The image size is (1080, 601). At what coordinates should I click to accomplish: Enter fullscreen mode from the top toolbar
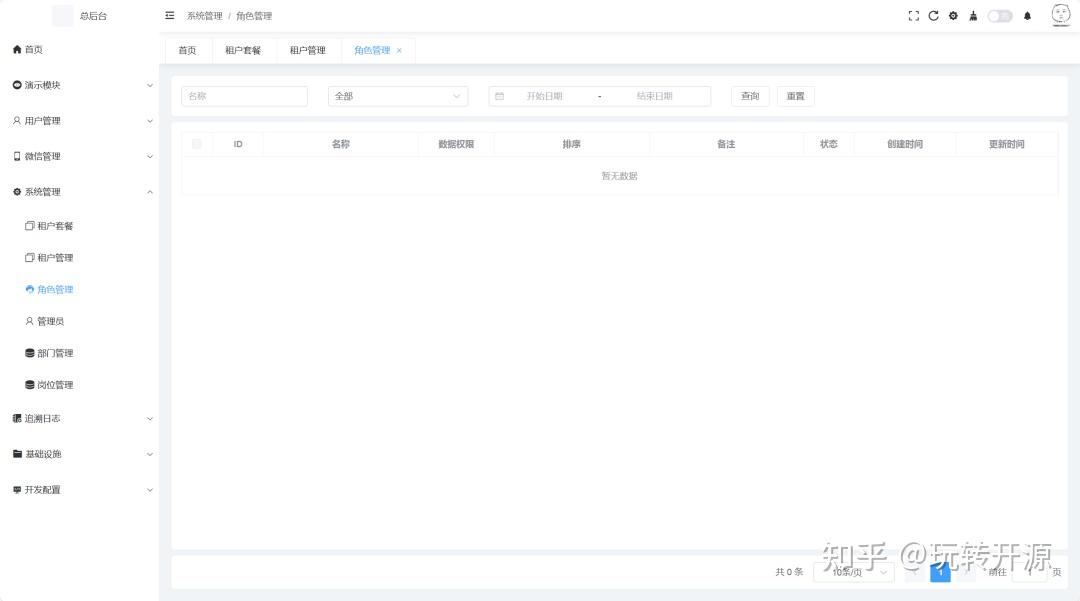[x=912, y=15]
